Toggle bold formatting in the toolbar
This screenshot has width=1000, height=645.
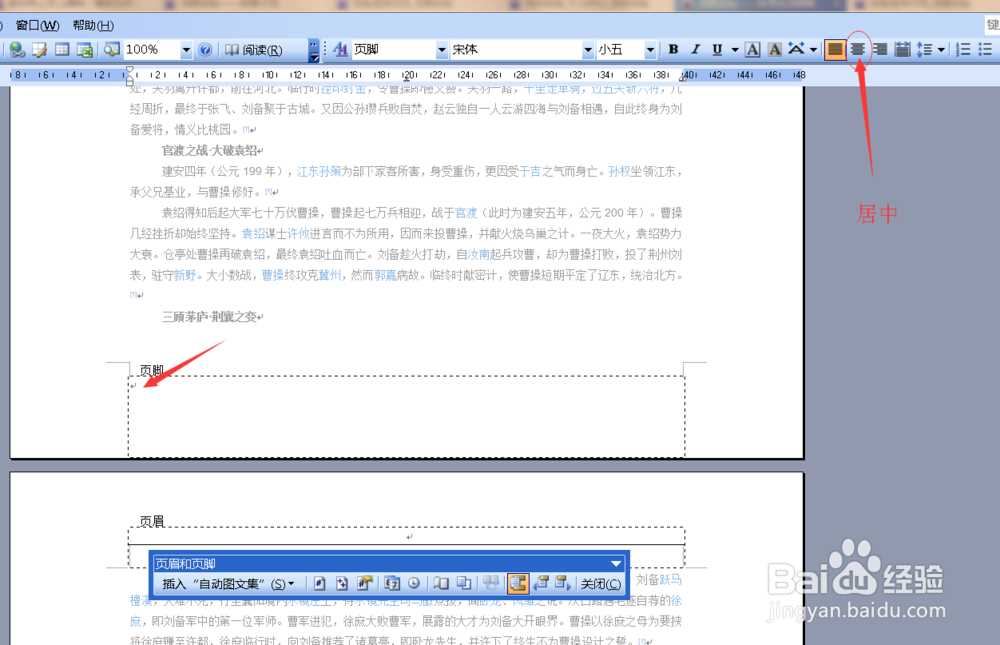pyautogui.click(x=673, y=49)
